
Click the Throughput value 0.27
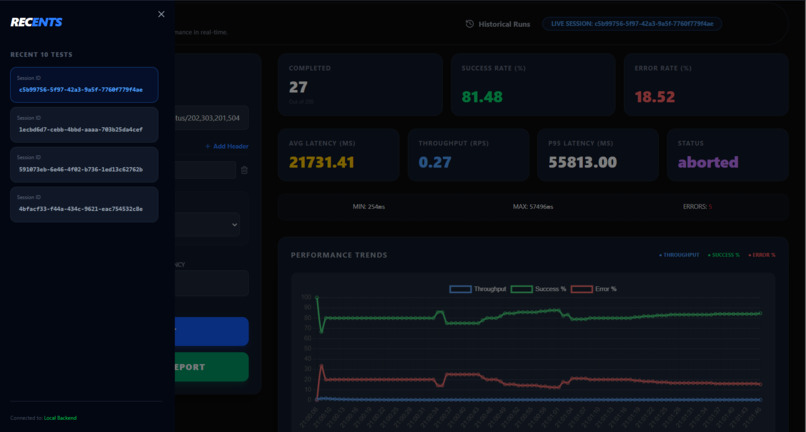tap(435, 162)
